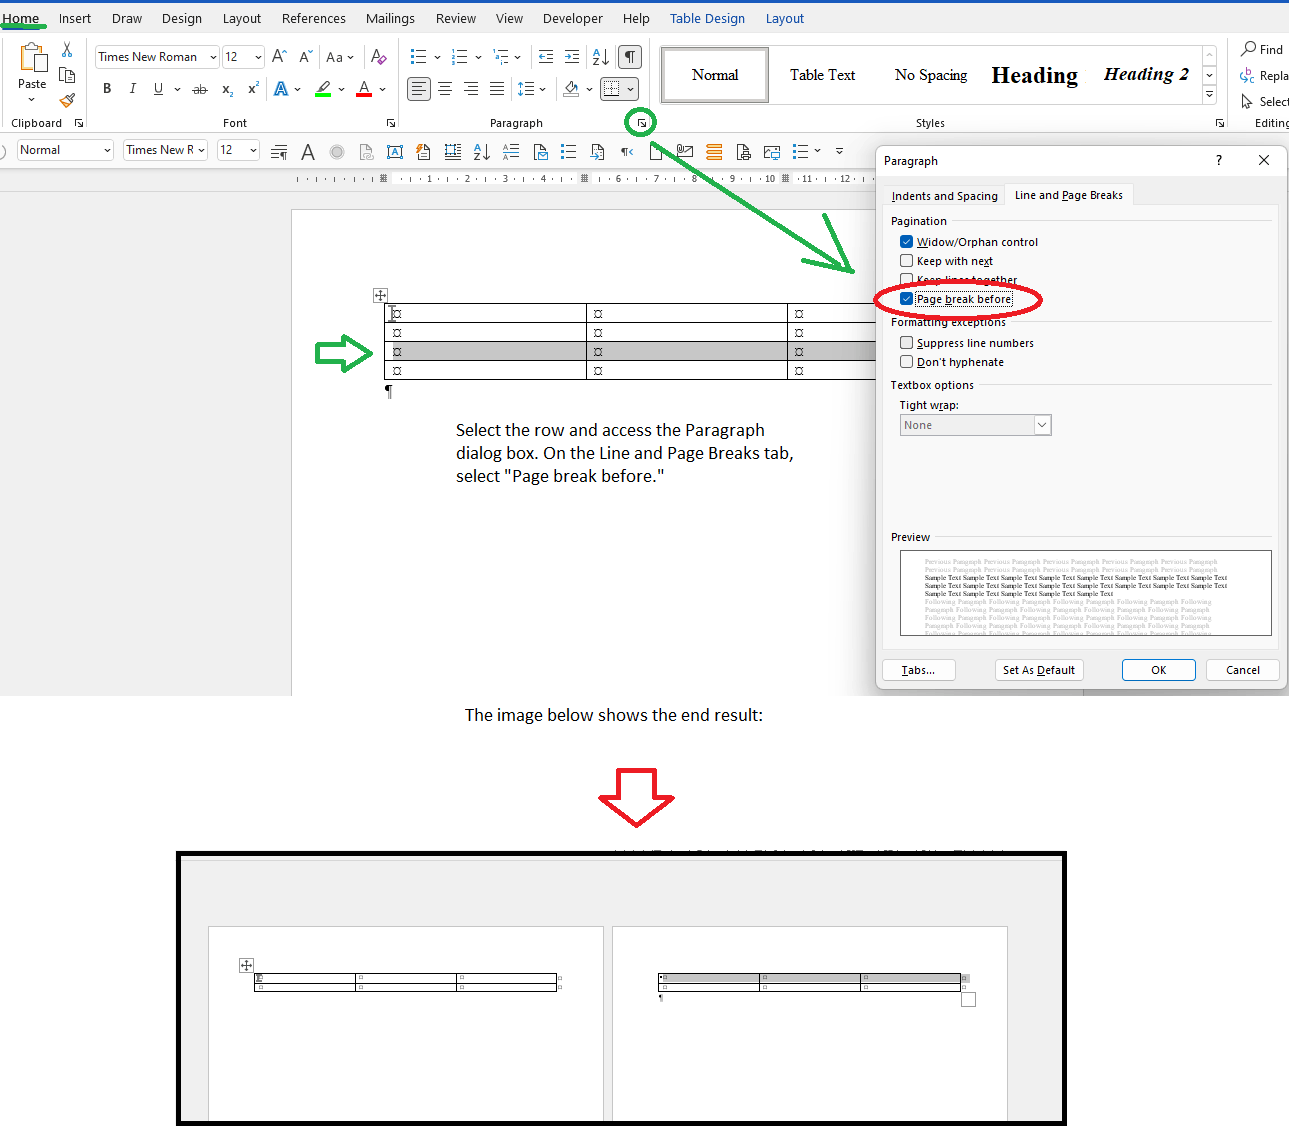Expand the Borders dropdown arrow
Viewport: 1289px width, 1126px height.
tap(631, 89)
